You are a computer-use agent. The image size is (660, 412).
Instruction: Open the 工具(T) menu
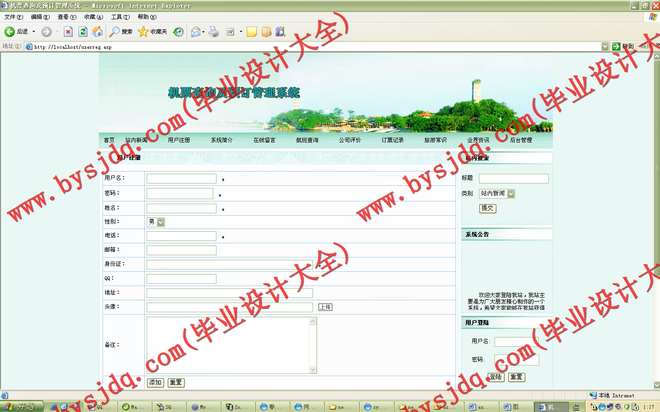[x=119, y=17]
